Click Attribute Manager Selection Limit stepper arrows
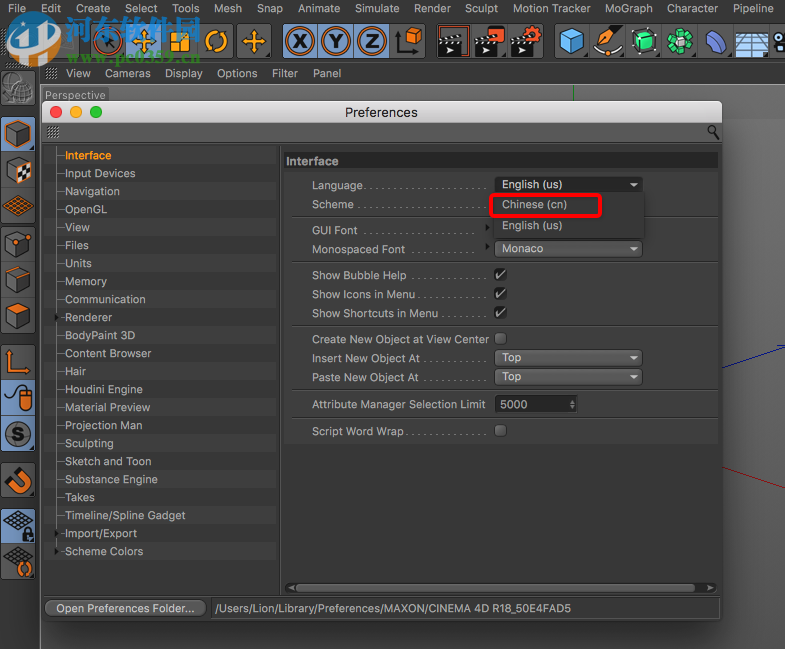Screen dimensions: 785x649 (x=572, y=404)
